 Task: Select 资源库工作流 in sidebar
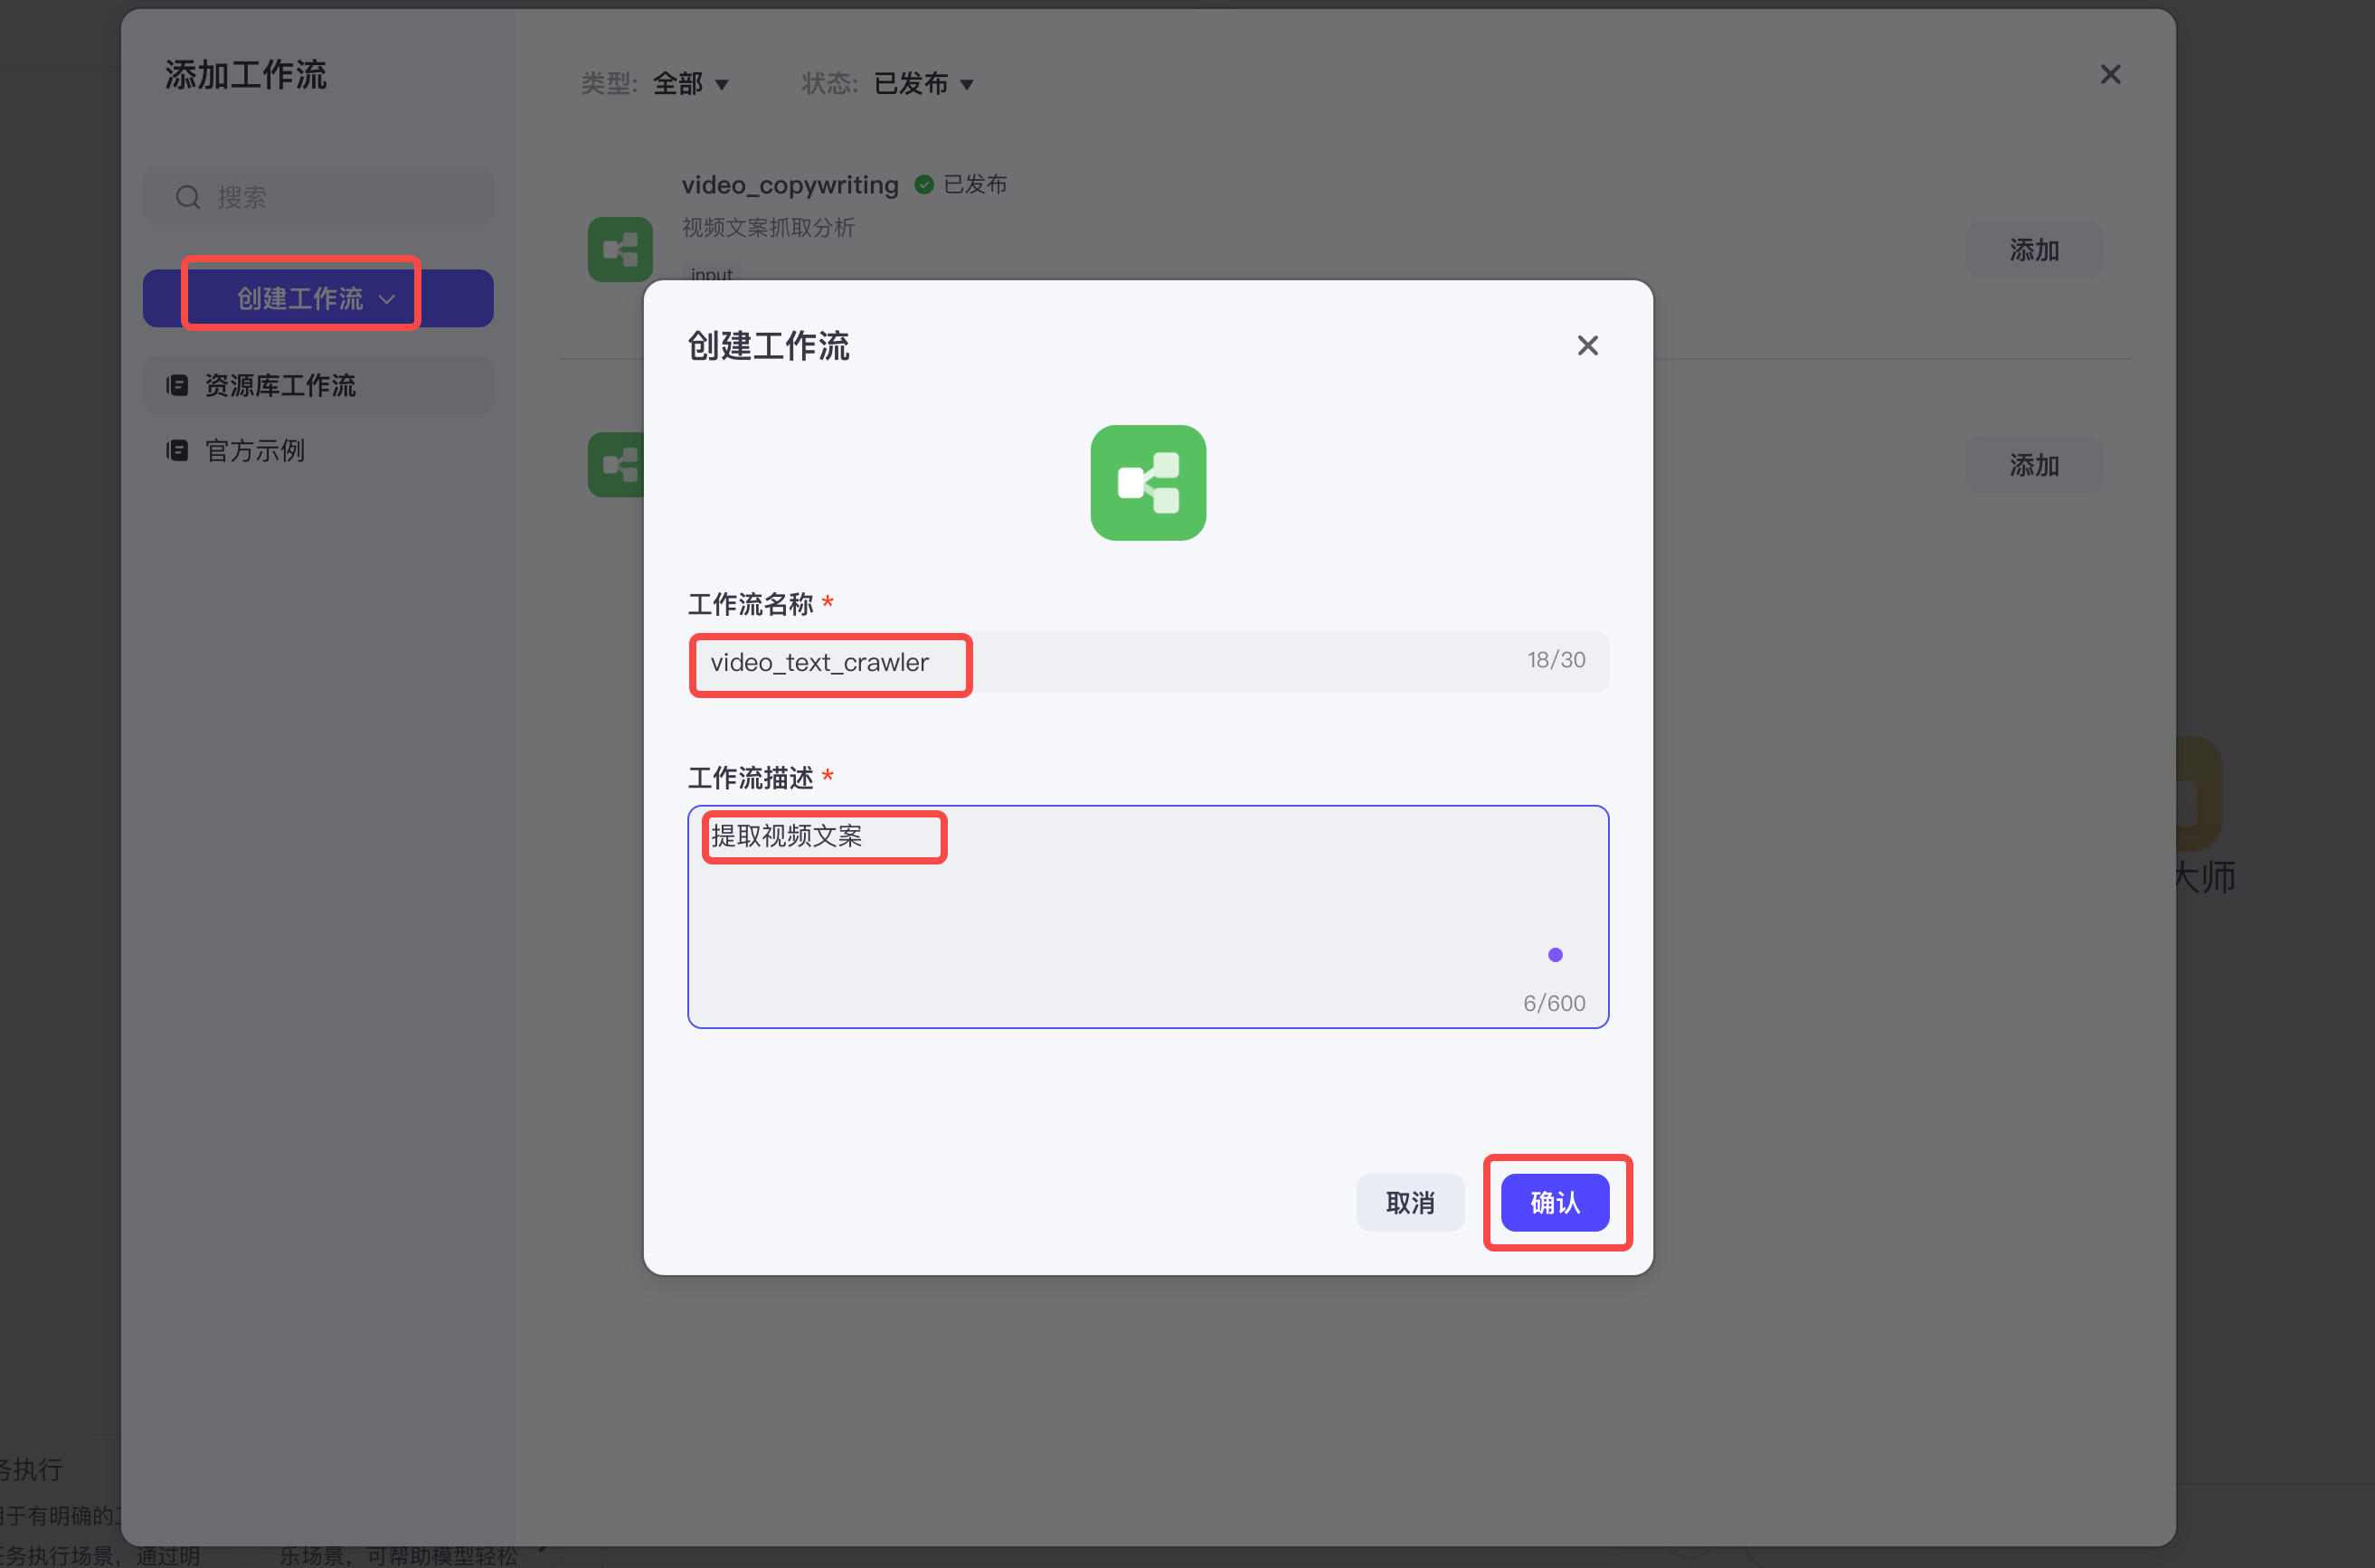[x=318, y=386]
